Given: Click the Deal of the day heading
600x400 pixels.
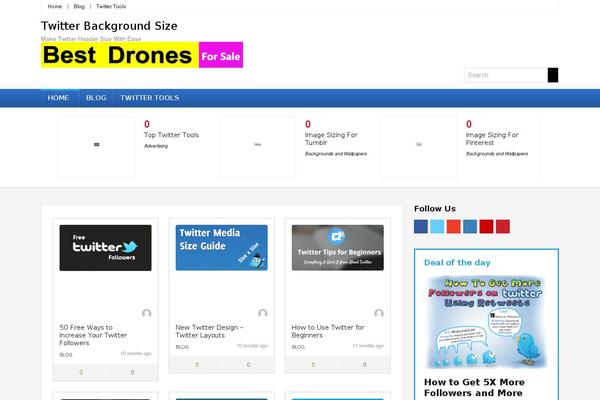Looking at the screenshot, I should click(x=457, y=263).
